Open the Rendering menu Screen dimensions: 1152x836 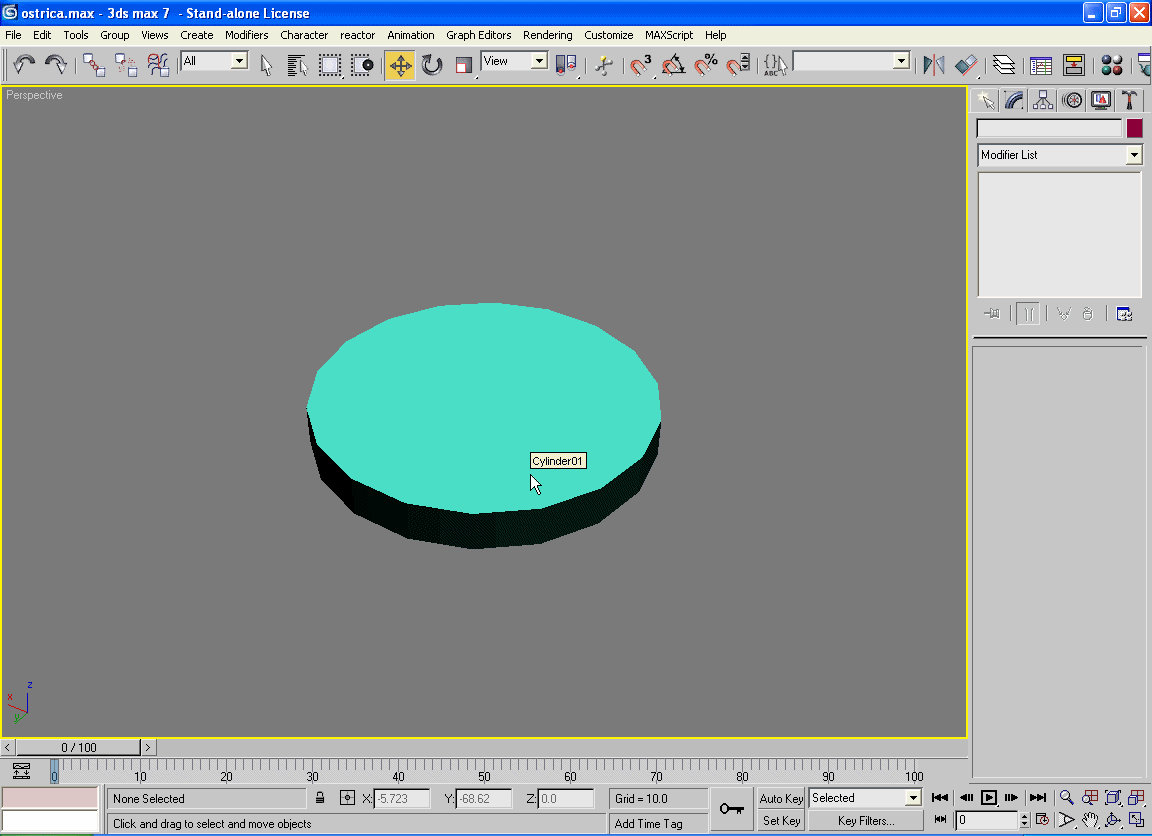pyautogui.click(x=547, y=35)
